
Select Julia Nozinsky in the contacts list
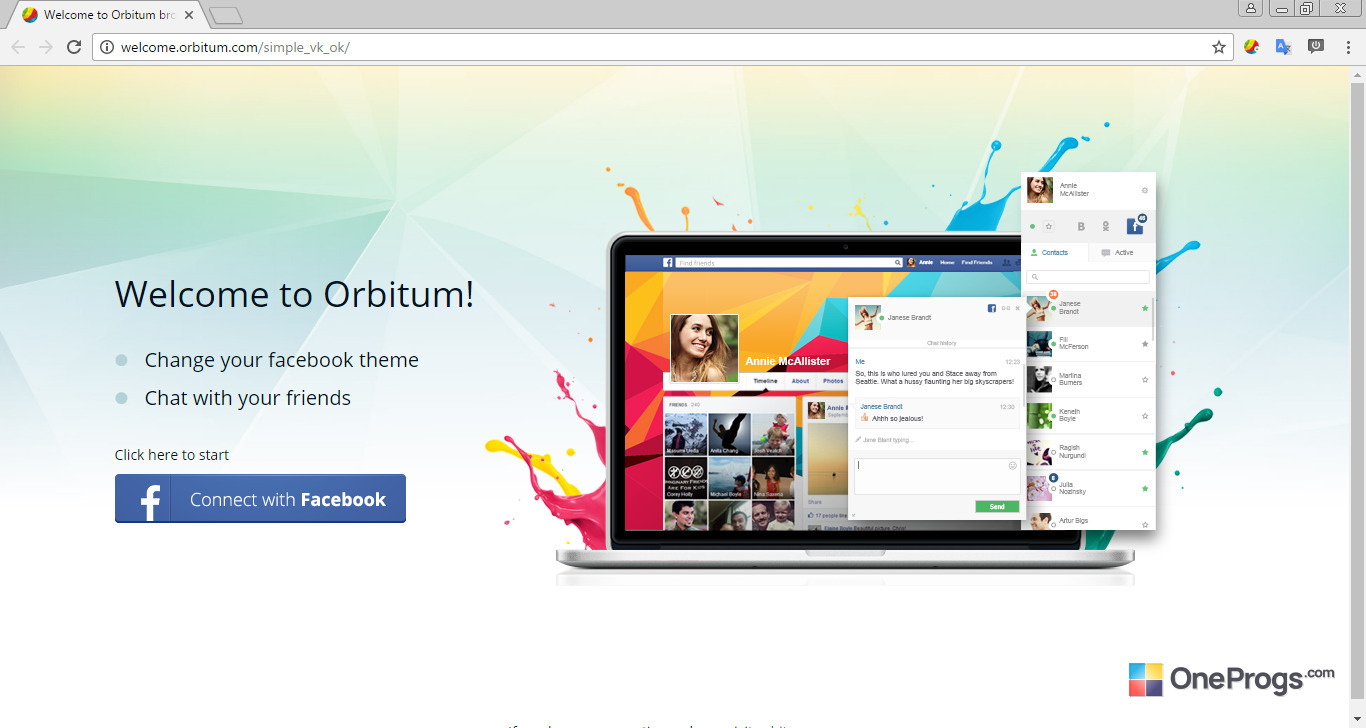pyautogui.click(x=1088, y=488)
